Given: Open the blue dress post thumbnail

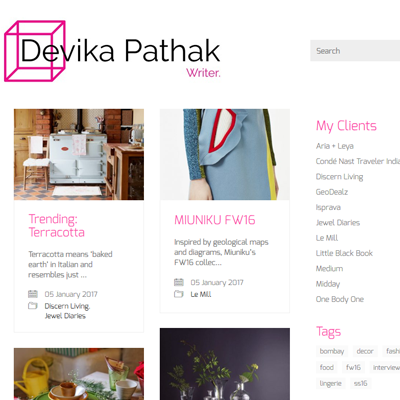Looking at the screenshot, I should [225, 154].
